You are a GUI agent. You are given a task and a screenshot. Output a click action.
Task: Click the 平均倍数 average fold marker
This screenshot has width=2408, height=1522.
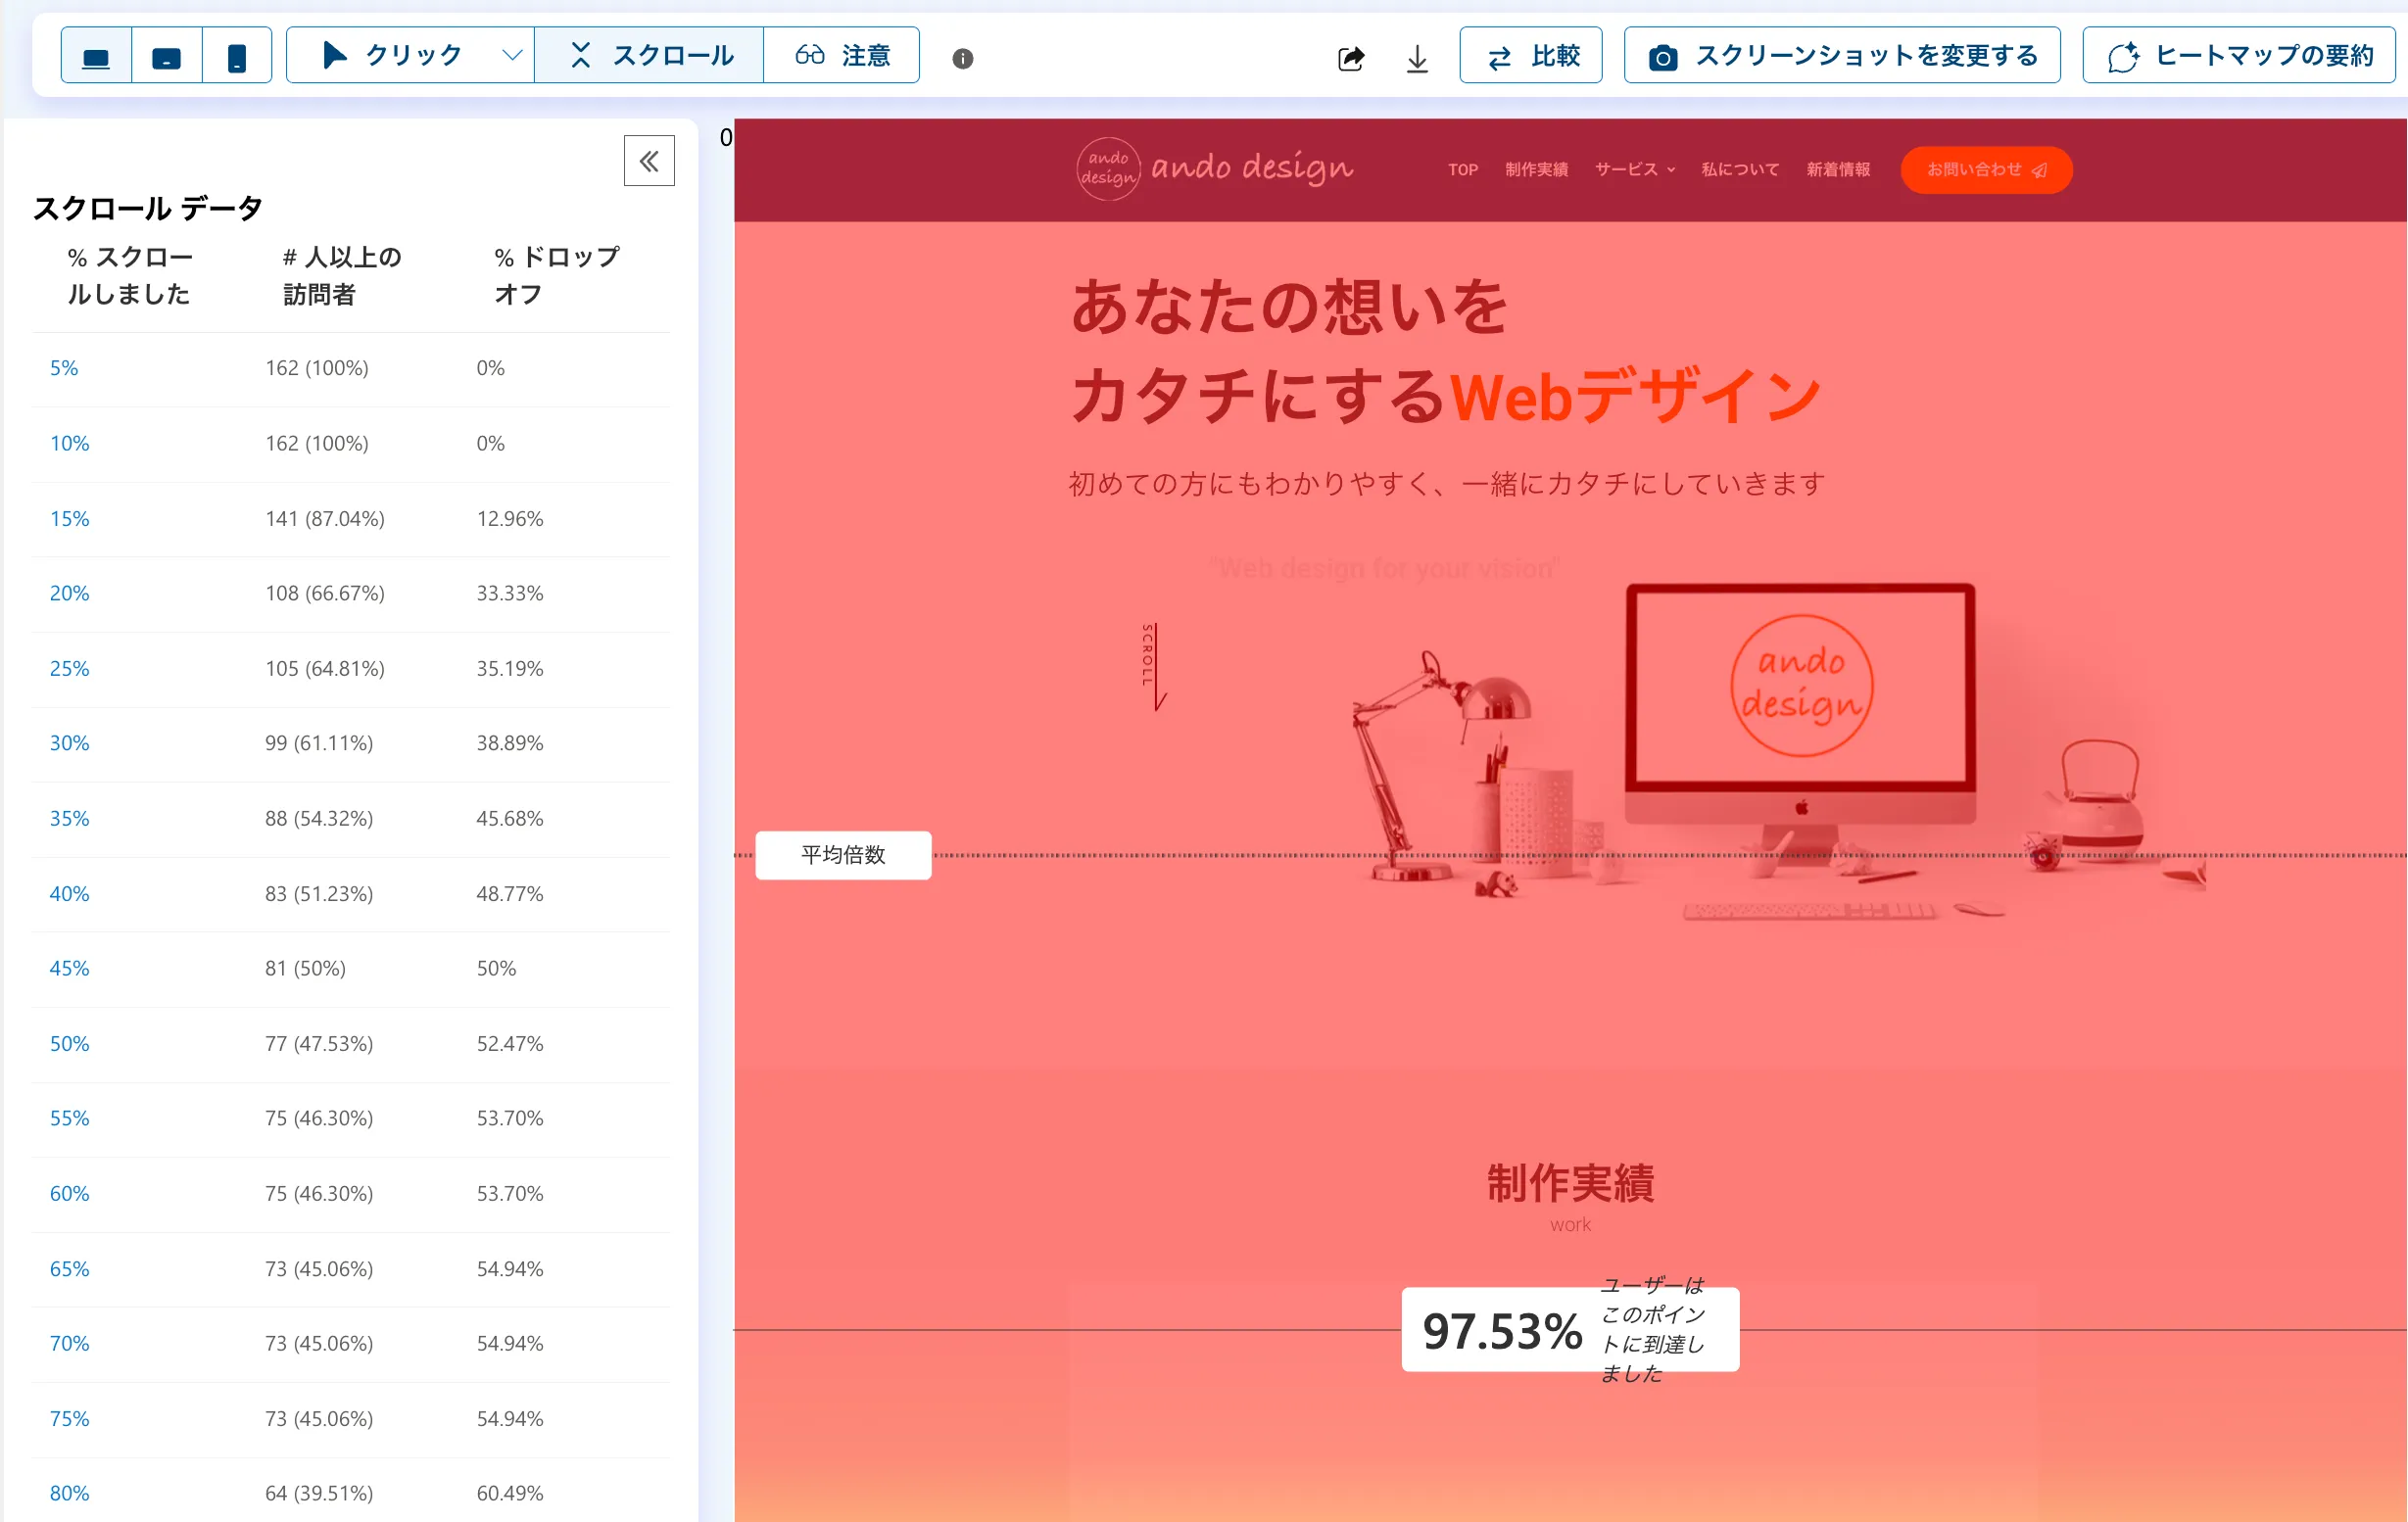pos(843,855)
